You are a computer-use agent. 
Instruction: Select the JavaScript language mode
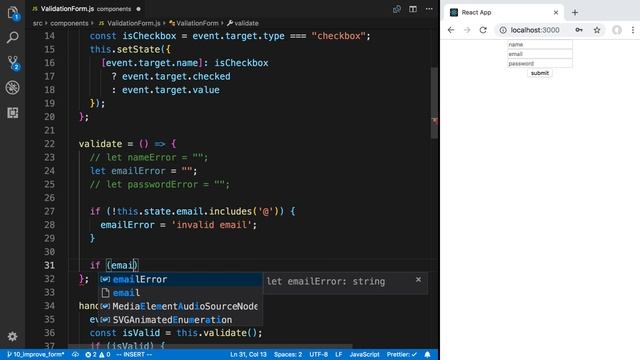tap(364, 354)
